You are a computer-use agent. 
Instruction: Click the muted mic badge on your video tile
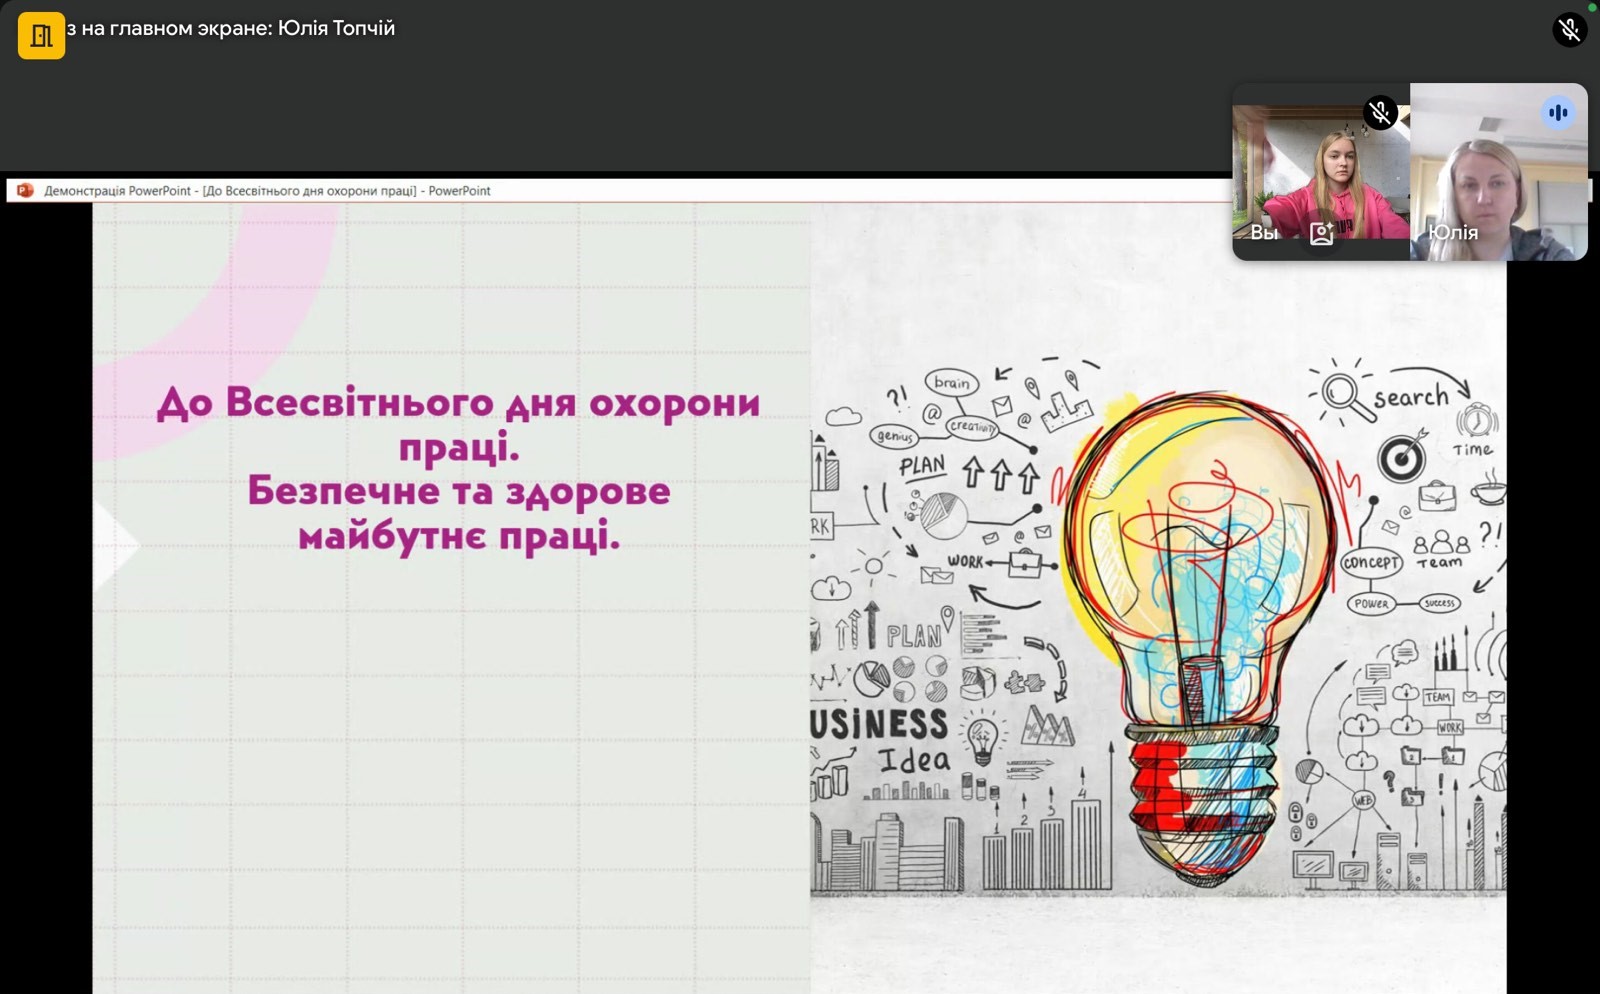(x=1380, y=113)
